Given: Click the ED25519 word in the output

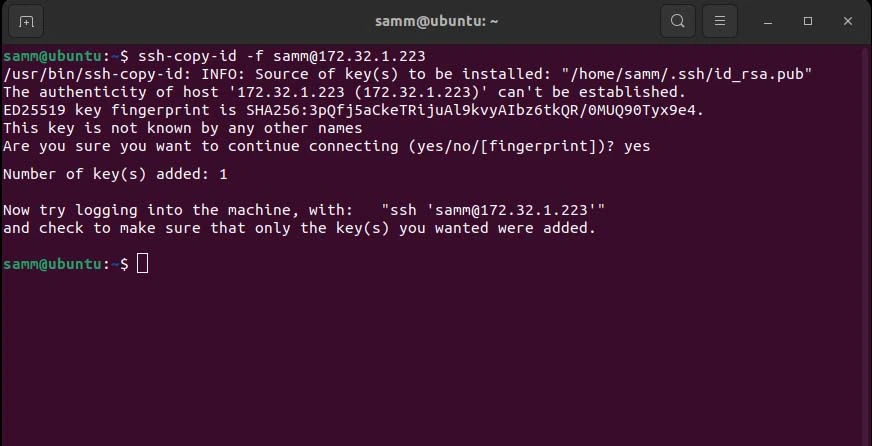Looking at the screenshot, I should (x=34, y=110).
